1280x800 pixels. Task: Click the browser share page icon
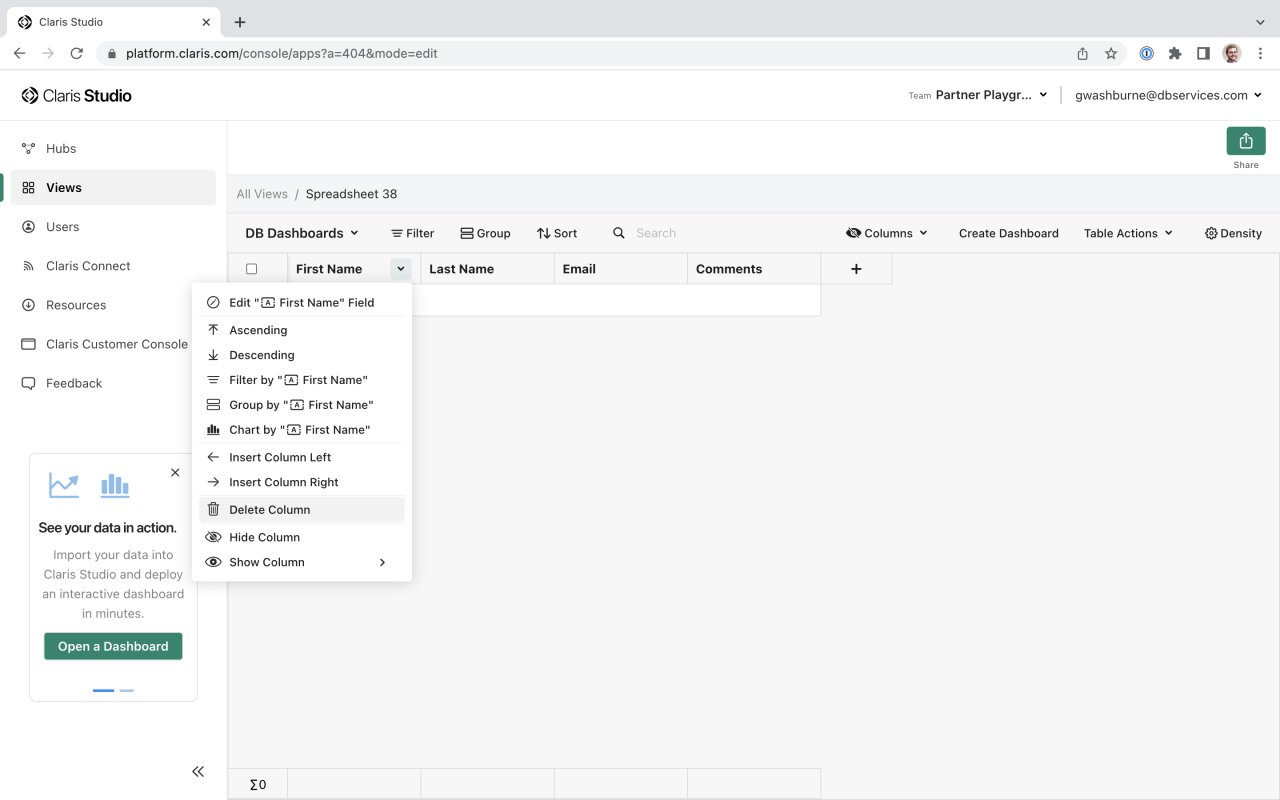click(x=1082, y=54)
